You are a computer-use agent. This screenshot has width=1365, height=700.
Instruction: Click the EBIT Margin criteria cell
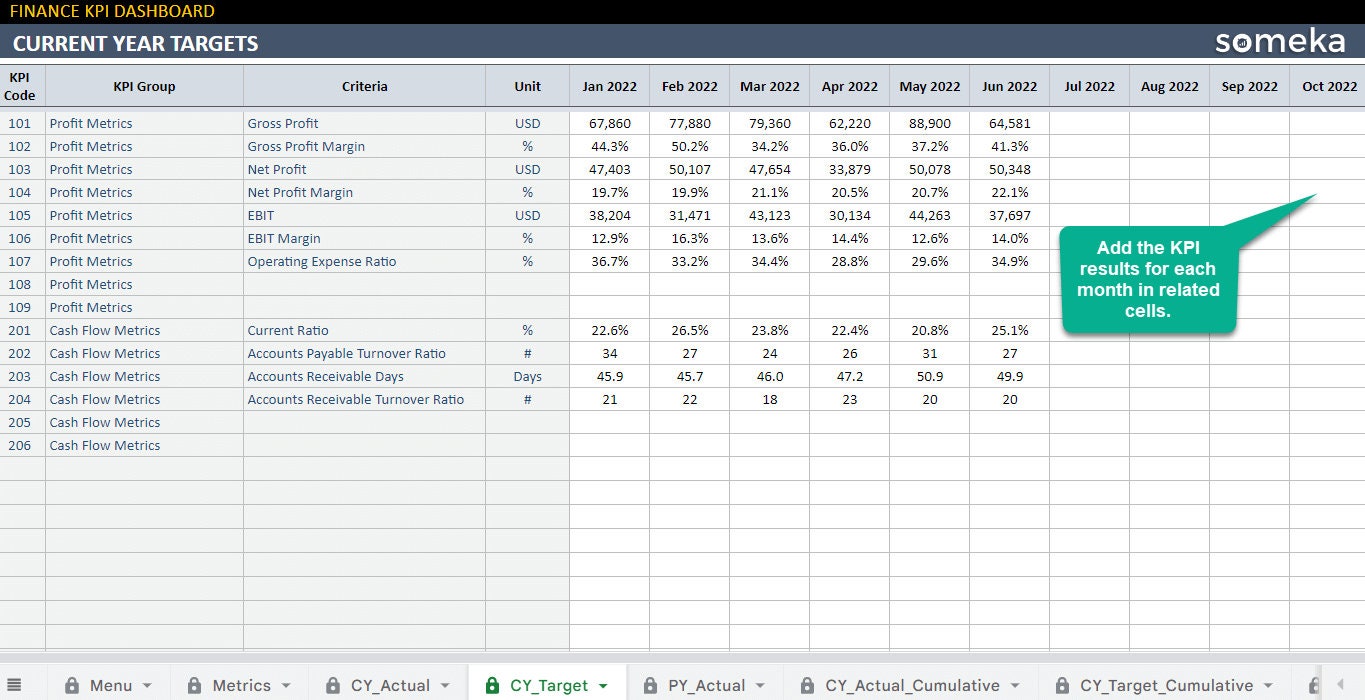coord(364,238)
